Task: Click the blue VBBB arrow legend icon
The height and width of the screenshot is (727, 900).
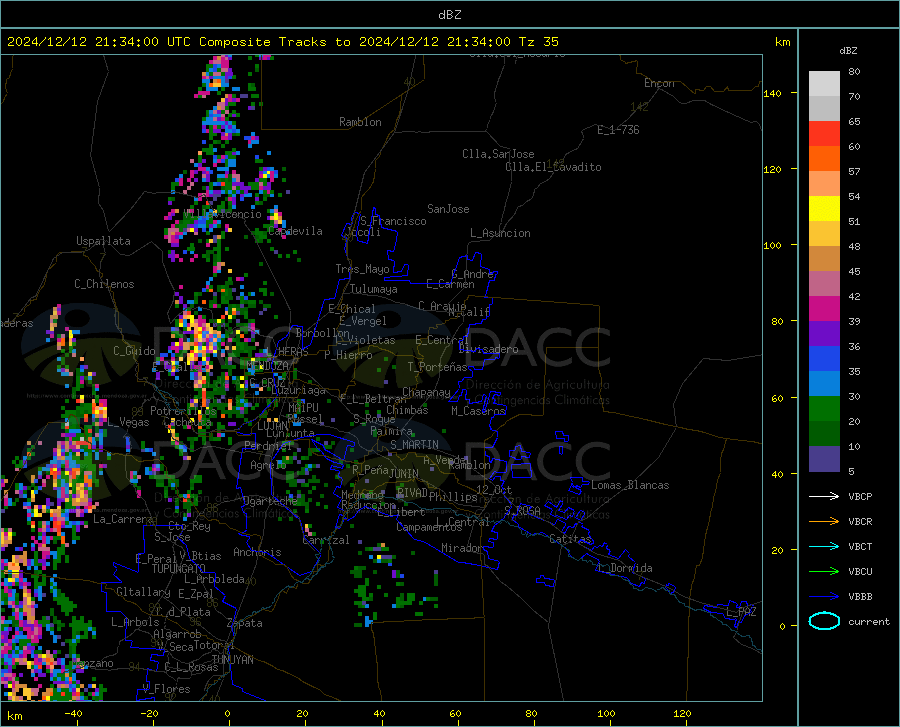Action: coord(824,596)
